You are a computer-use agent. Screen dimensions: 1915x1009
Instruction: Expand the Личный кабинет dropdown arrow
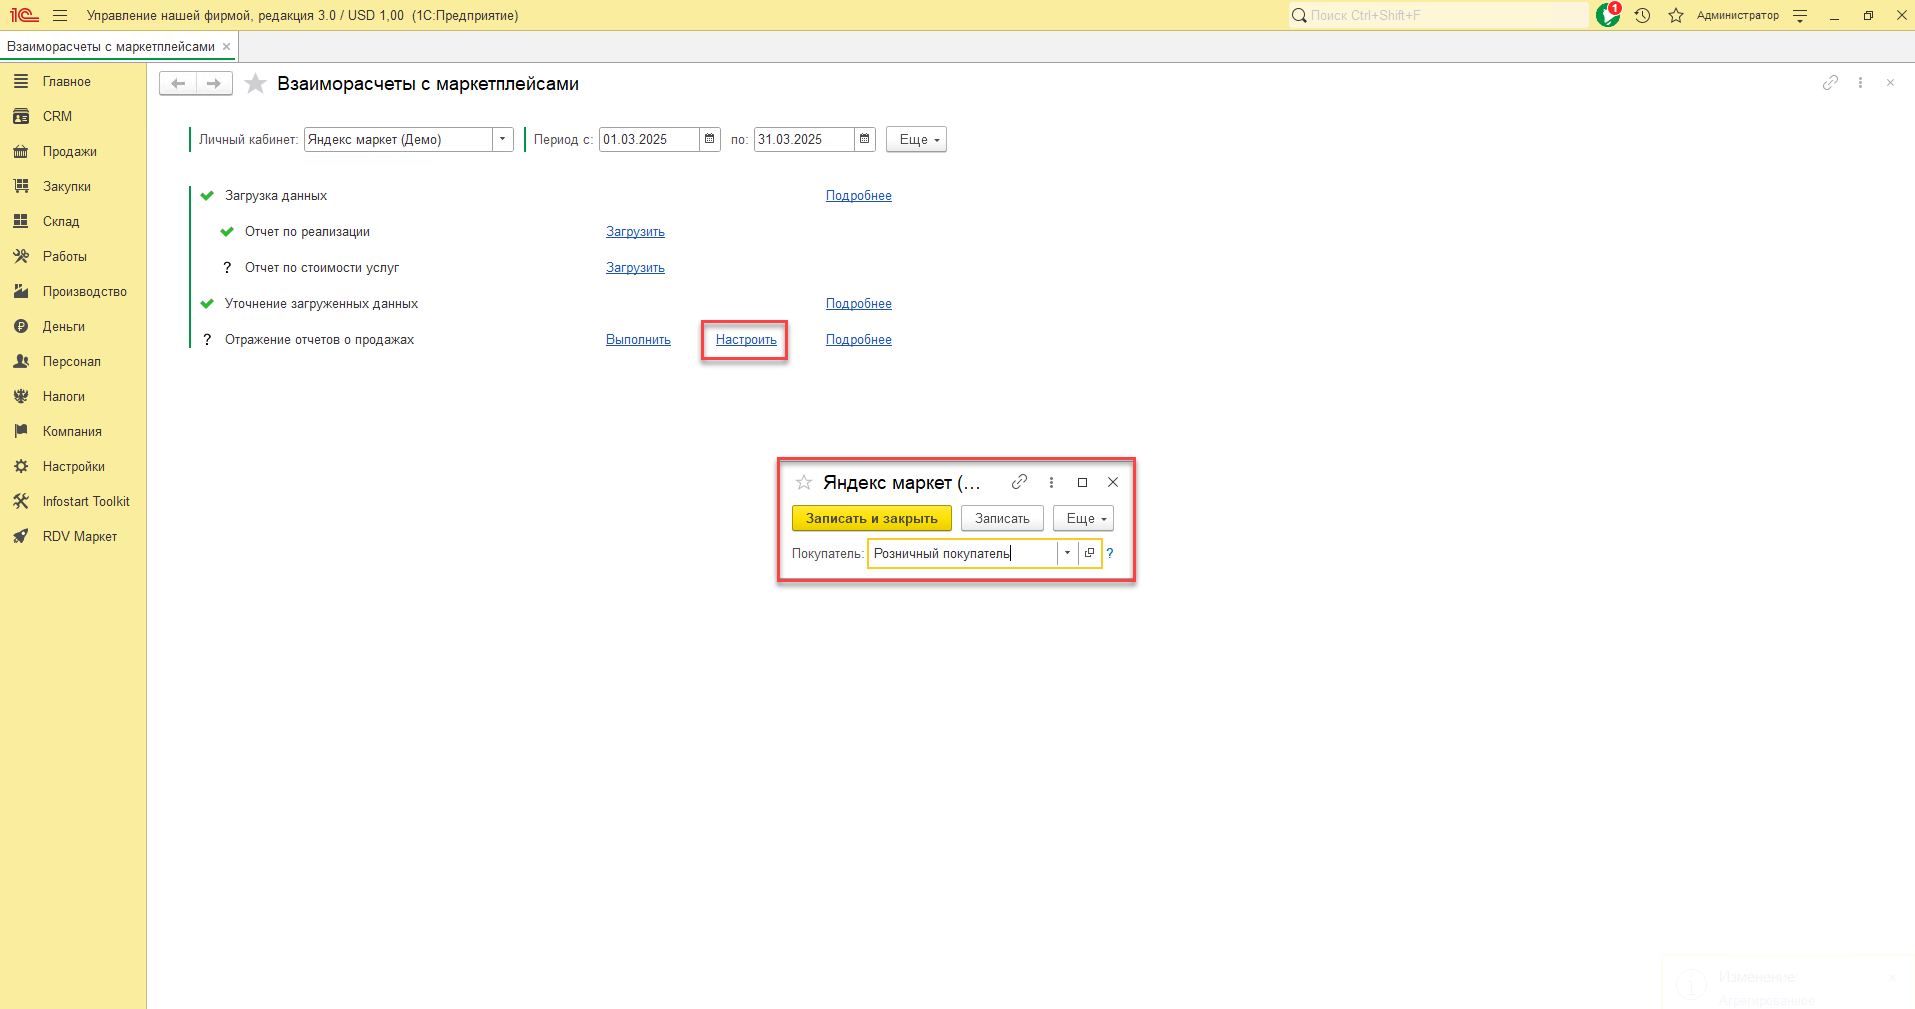tap(503, 139)
